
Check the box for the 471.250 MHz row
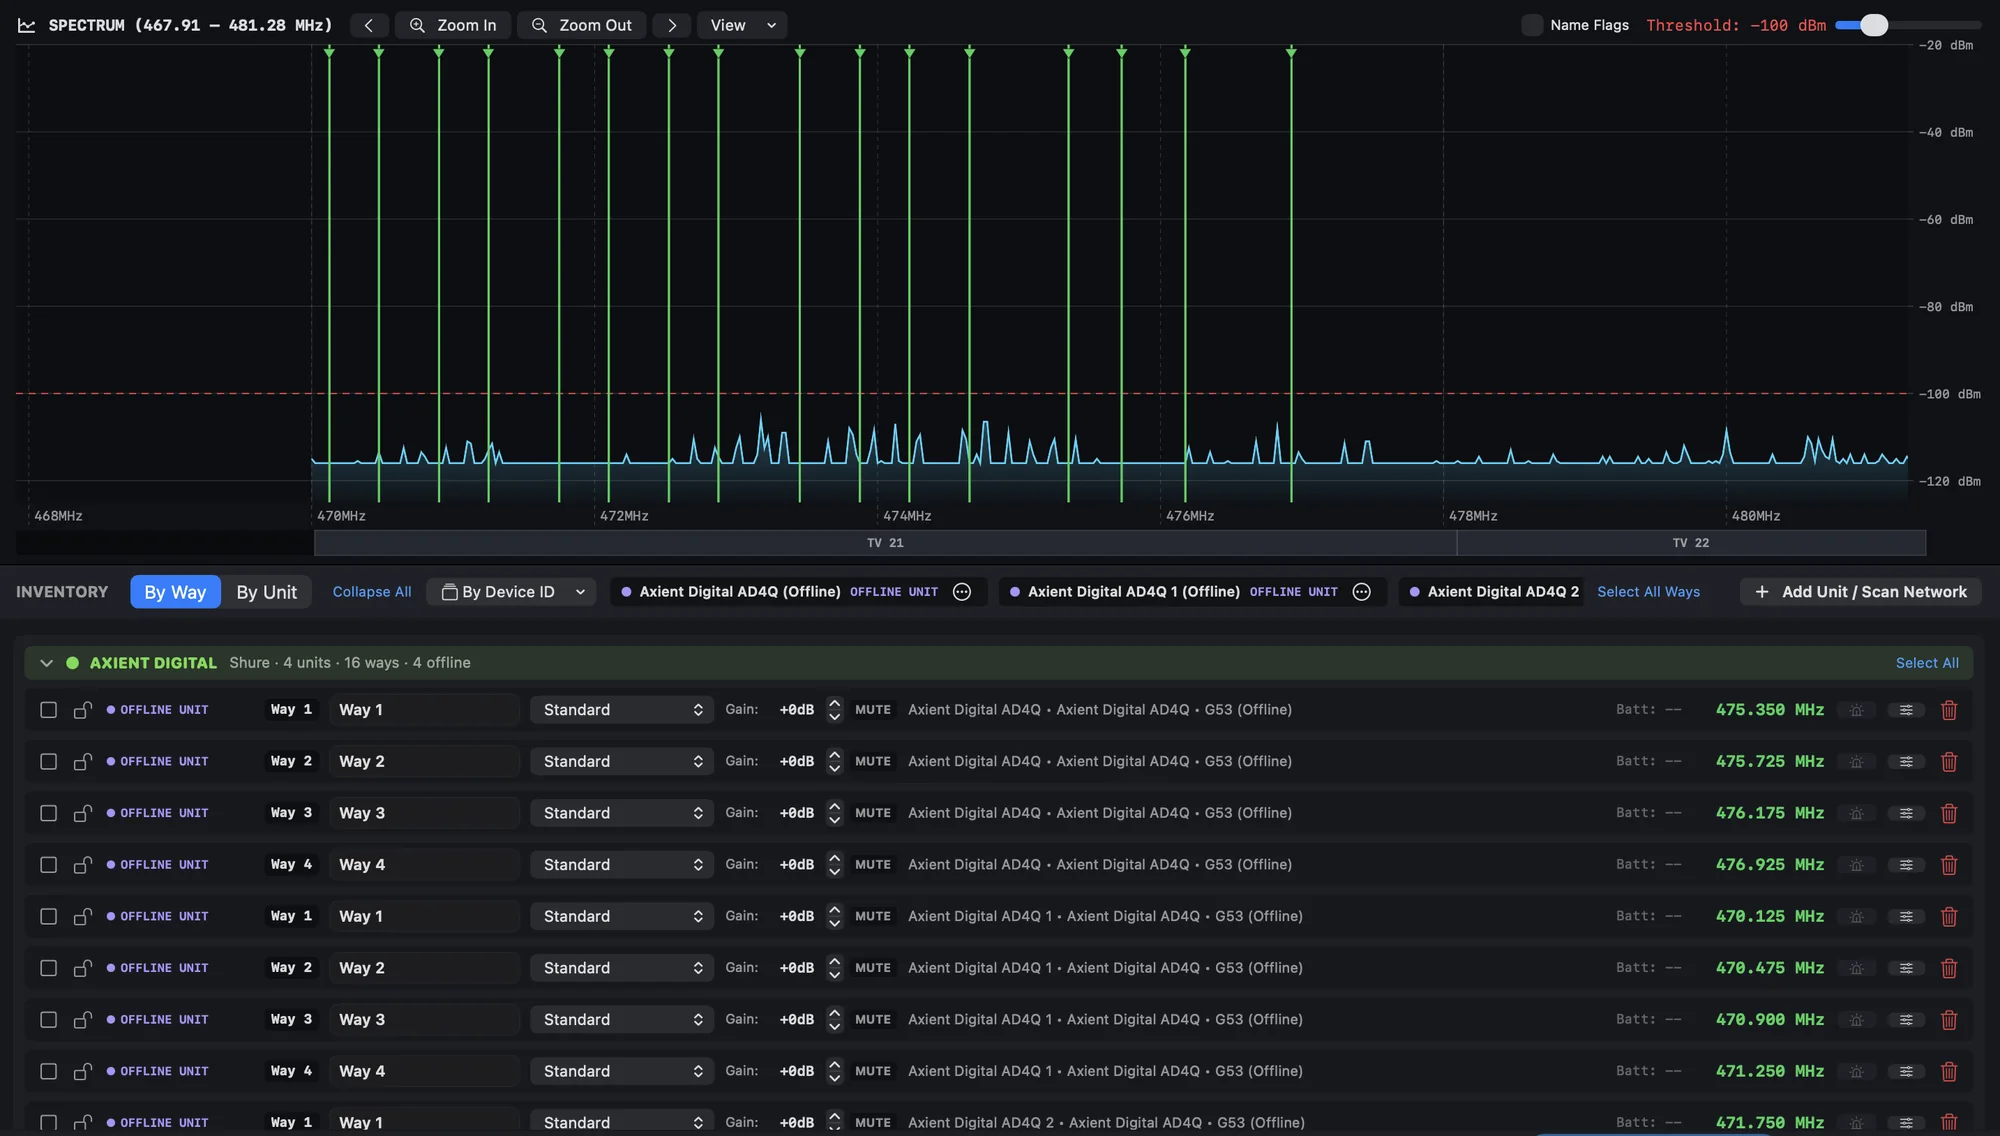pos(48,1071)
